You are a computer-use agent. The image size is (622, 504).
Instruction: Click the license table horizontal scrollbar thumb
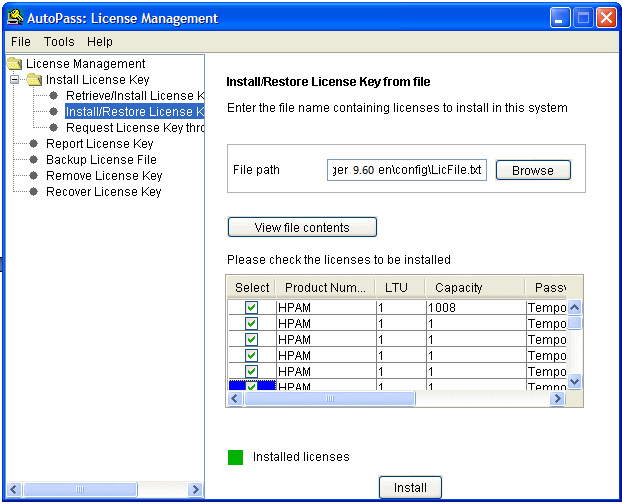point(330,399)
